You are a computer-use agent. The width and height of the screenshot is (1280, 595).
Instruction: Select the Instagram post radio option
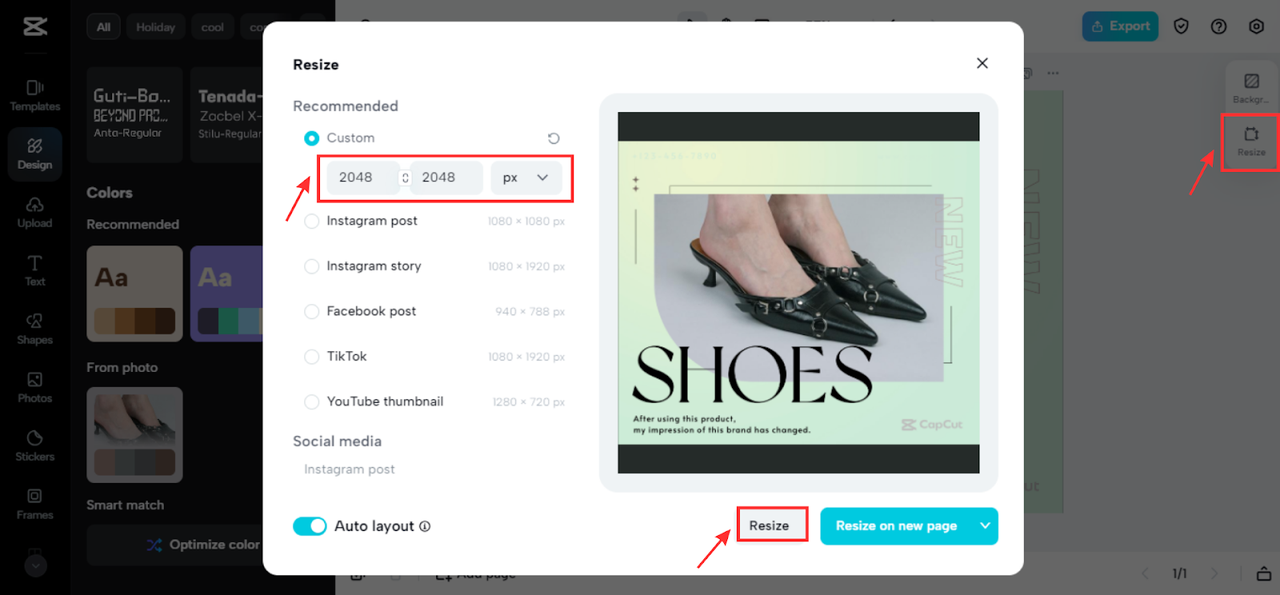coord(312,221)
